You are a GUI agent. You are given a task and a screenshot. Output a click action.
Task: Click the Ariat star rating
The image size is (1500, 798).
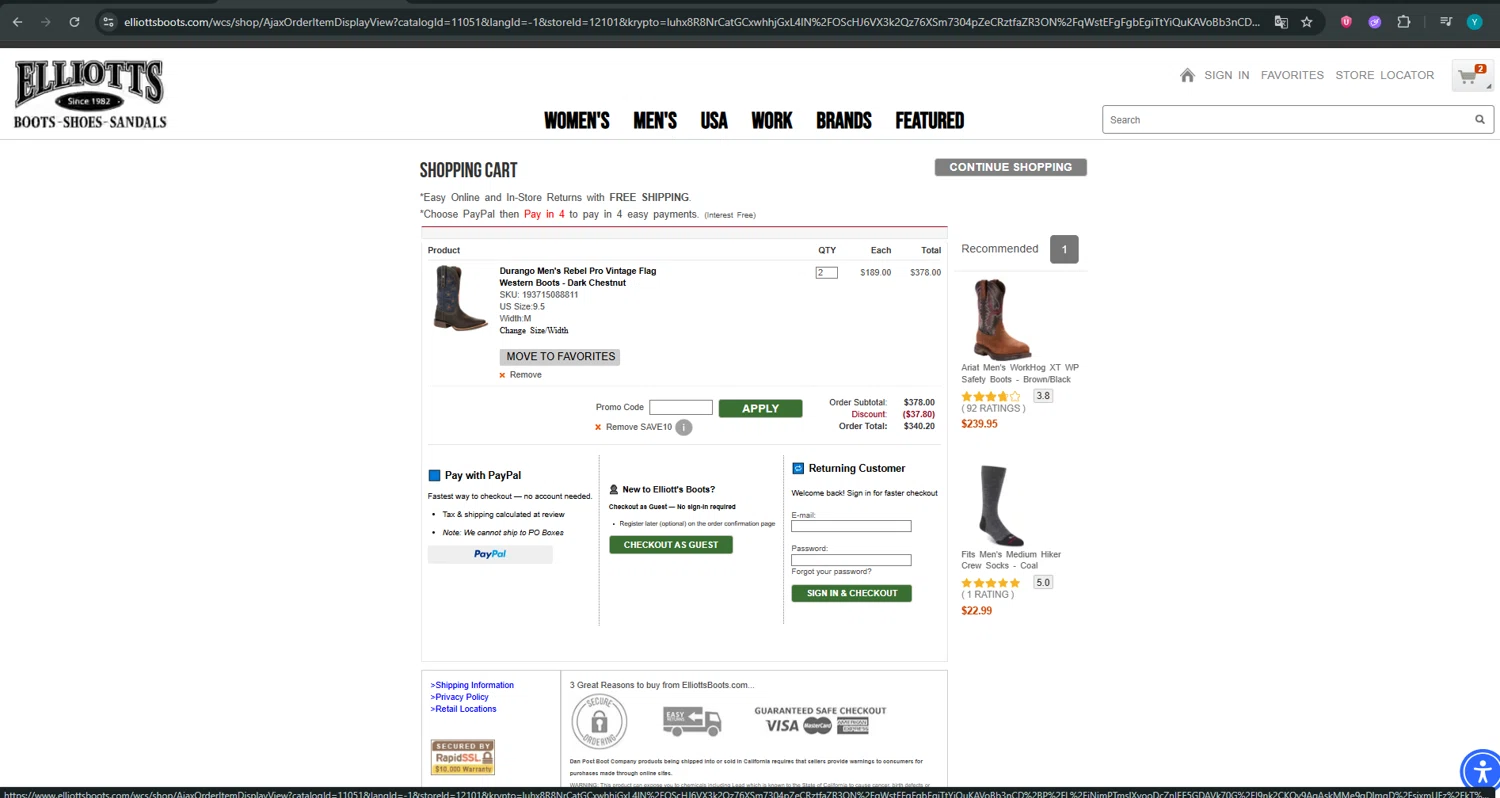pyautogui.click(x=991, y=396)
